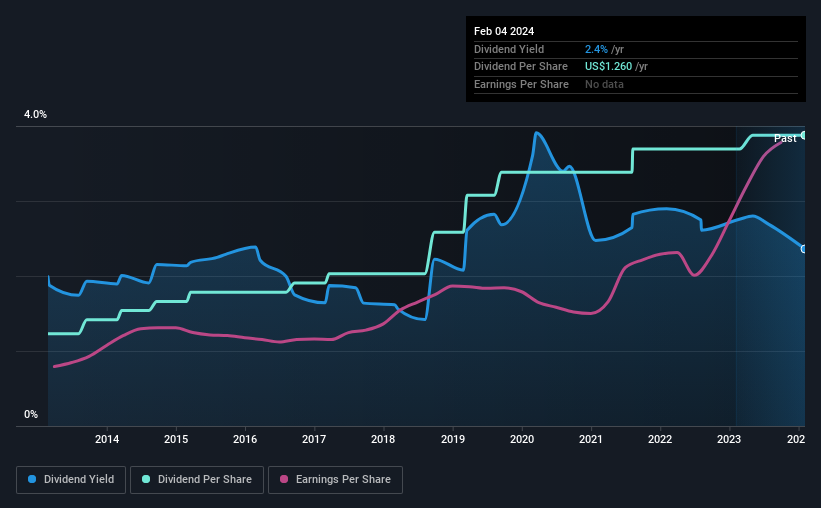
Task: Click the 'No data' earnings value
Action: click(x=604, y=84)
